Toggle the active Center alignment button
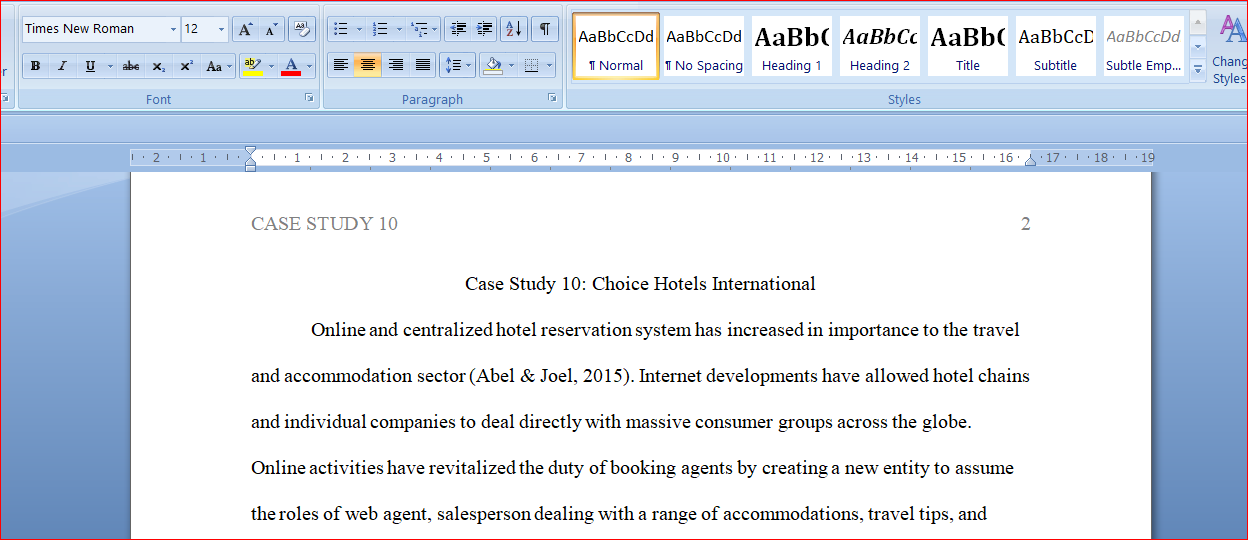This screenshot has width=1248, height=540. (368, 66)
